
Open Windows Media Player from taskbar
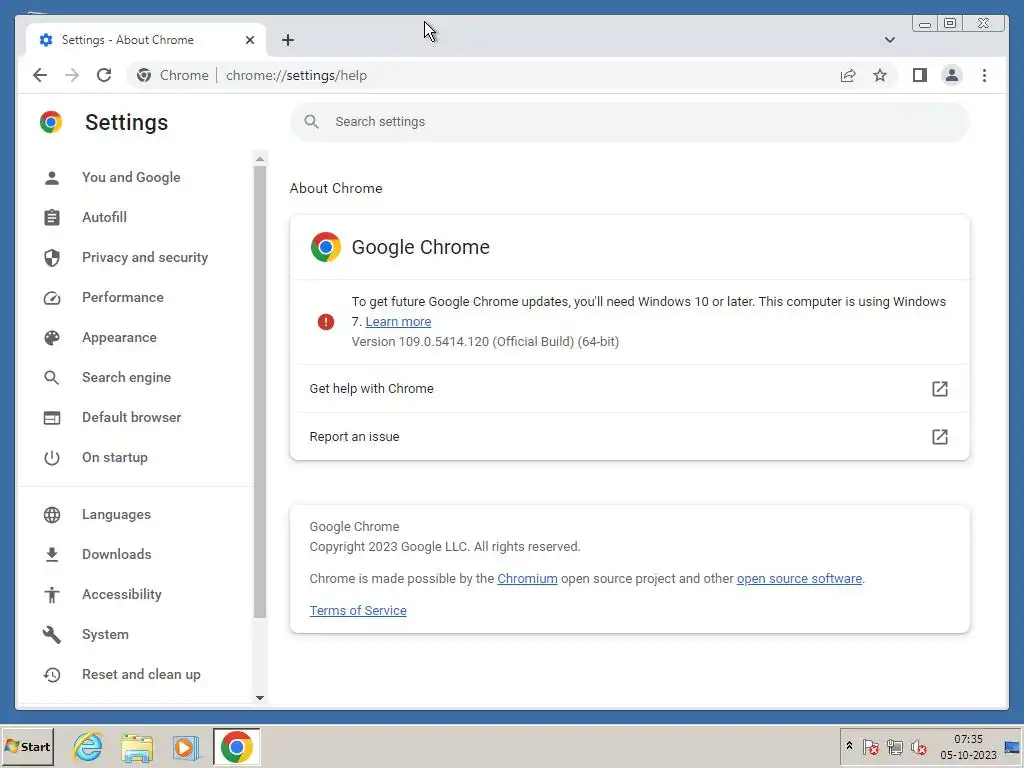[x=185, y=746]
